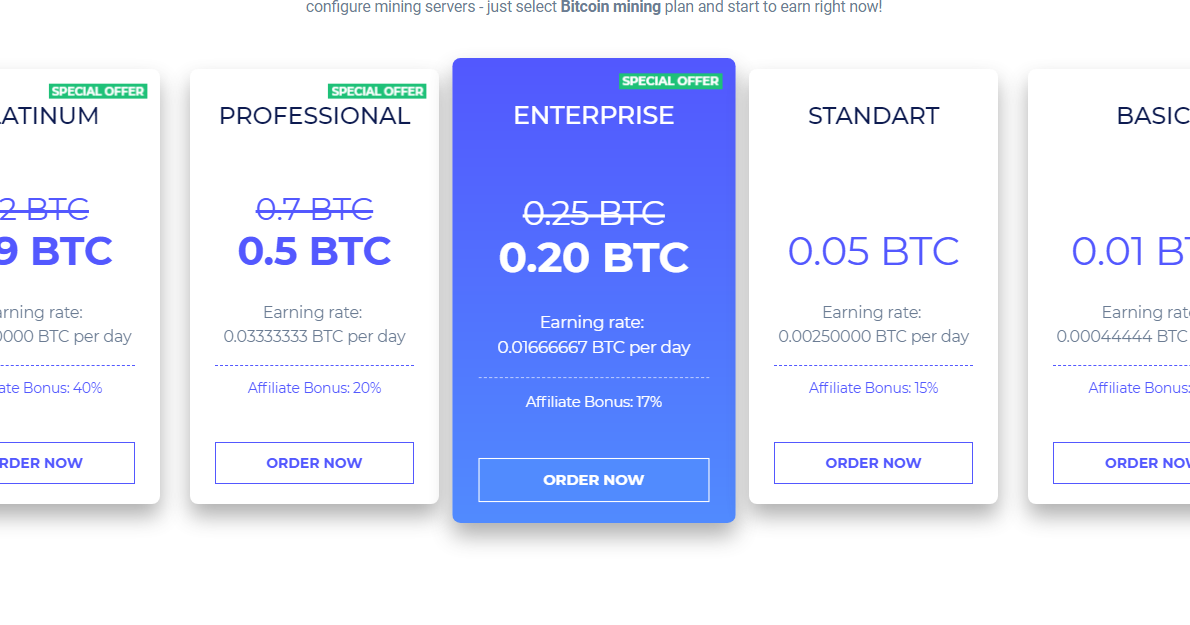1190x625 pixels.
Task: Click ORDER NOW on the PROFESSIONAL plan
Action: 314,462
